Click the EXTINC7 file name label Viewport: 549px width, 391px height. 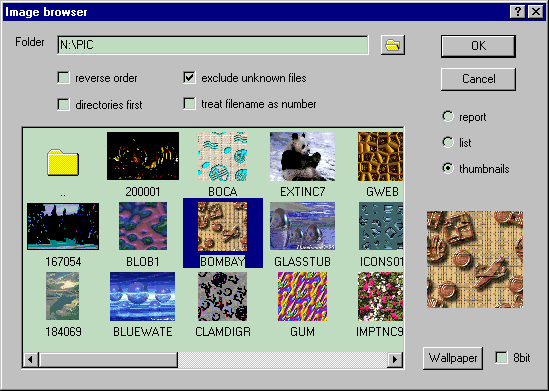click(x=303, y=192)
